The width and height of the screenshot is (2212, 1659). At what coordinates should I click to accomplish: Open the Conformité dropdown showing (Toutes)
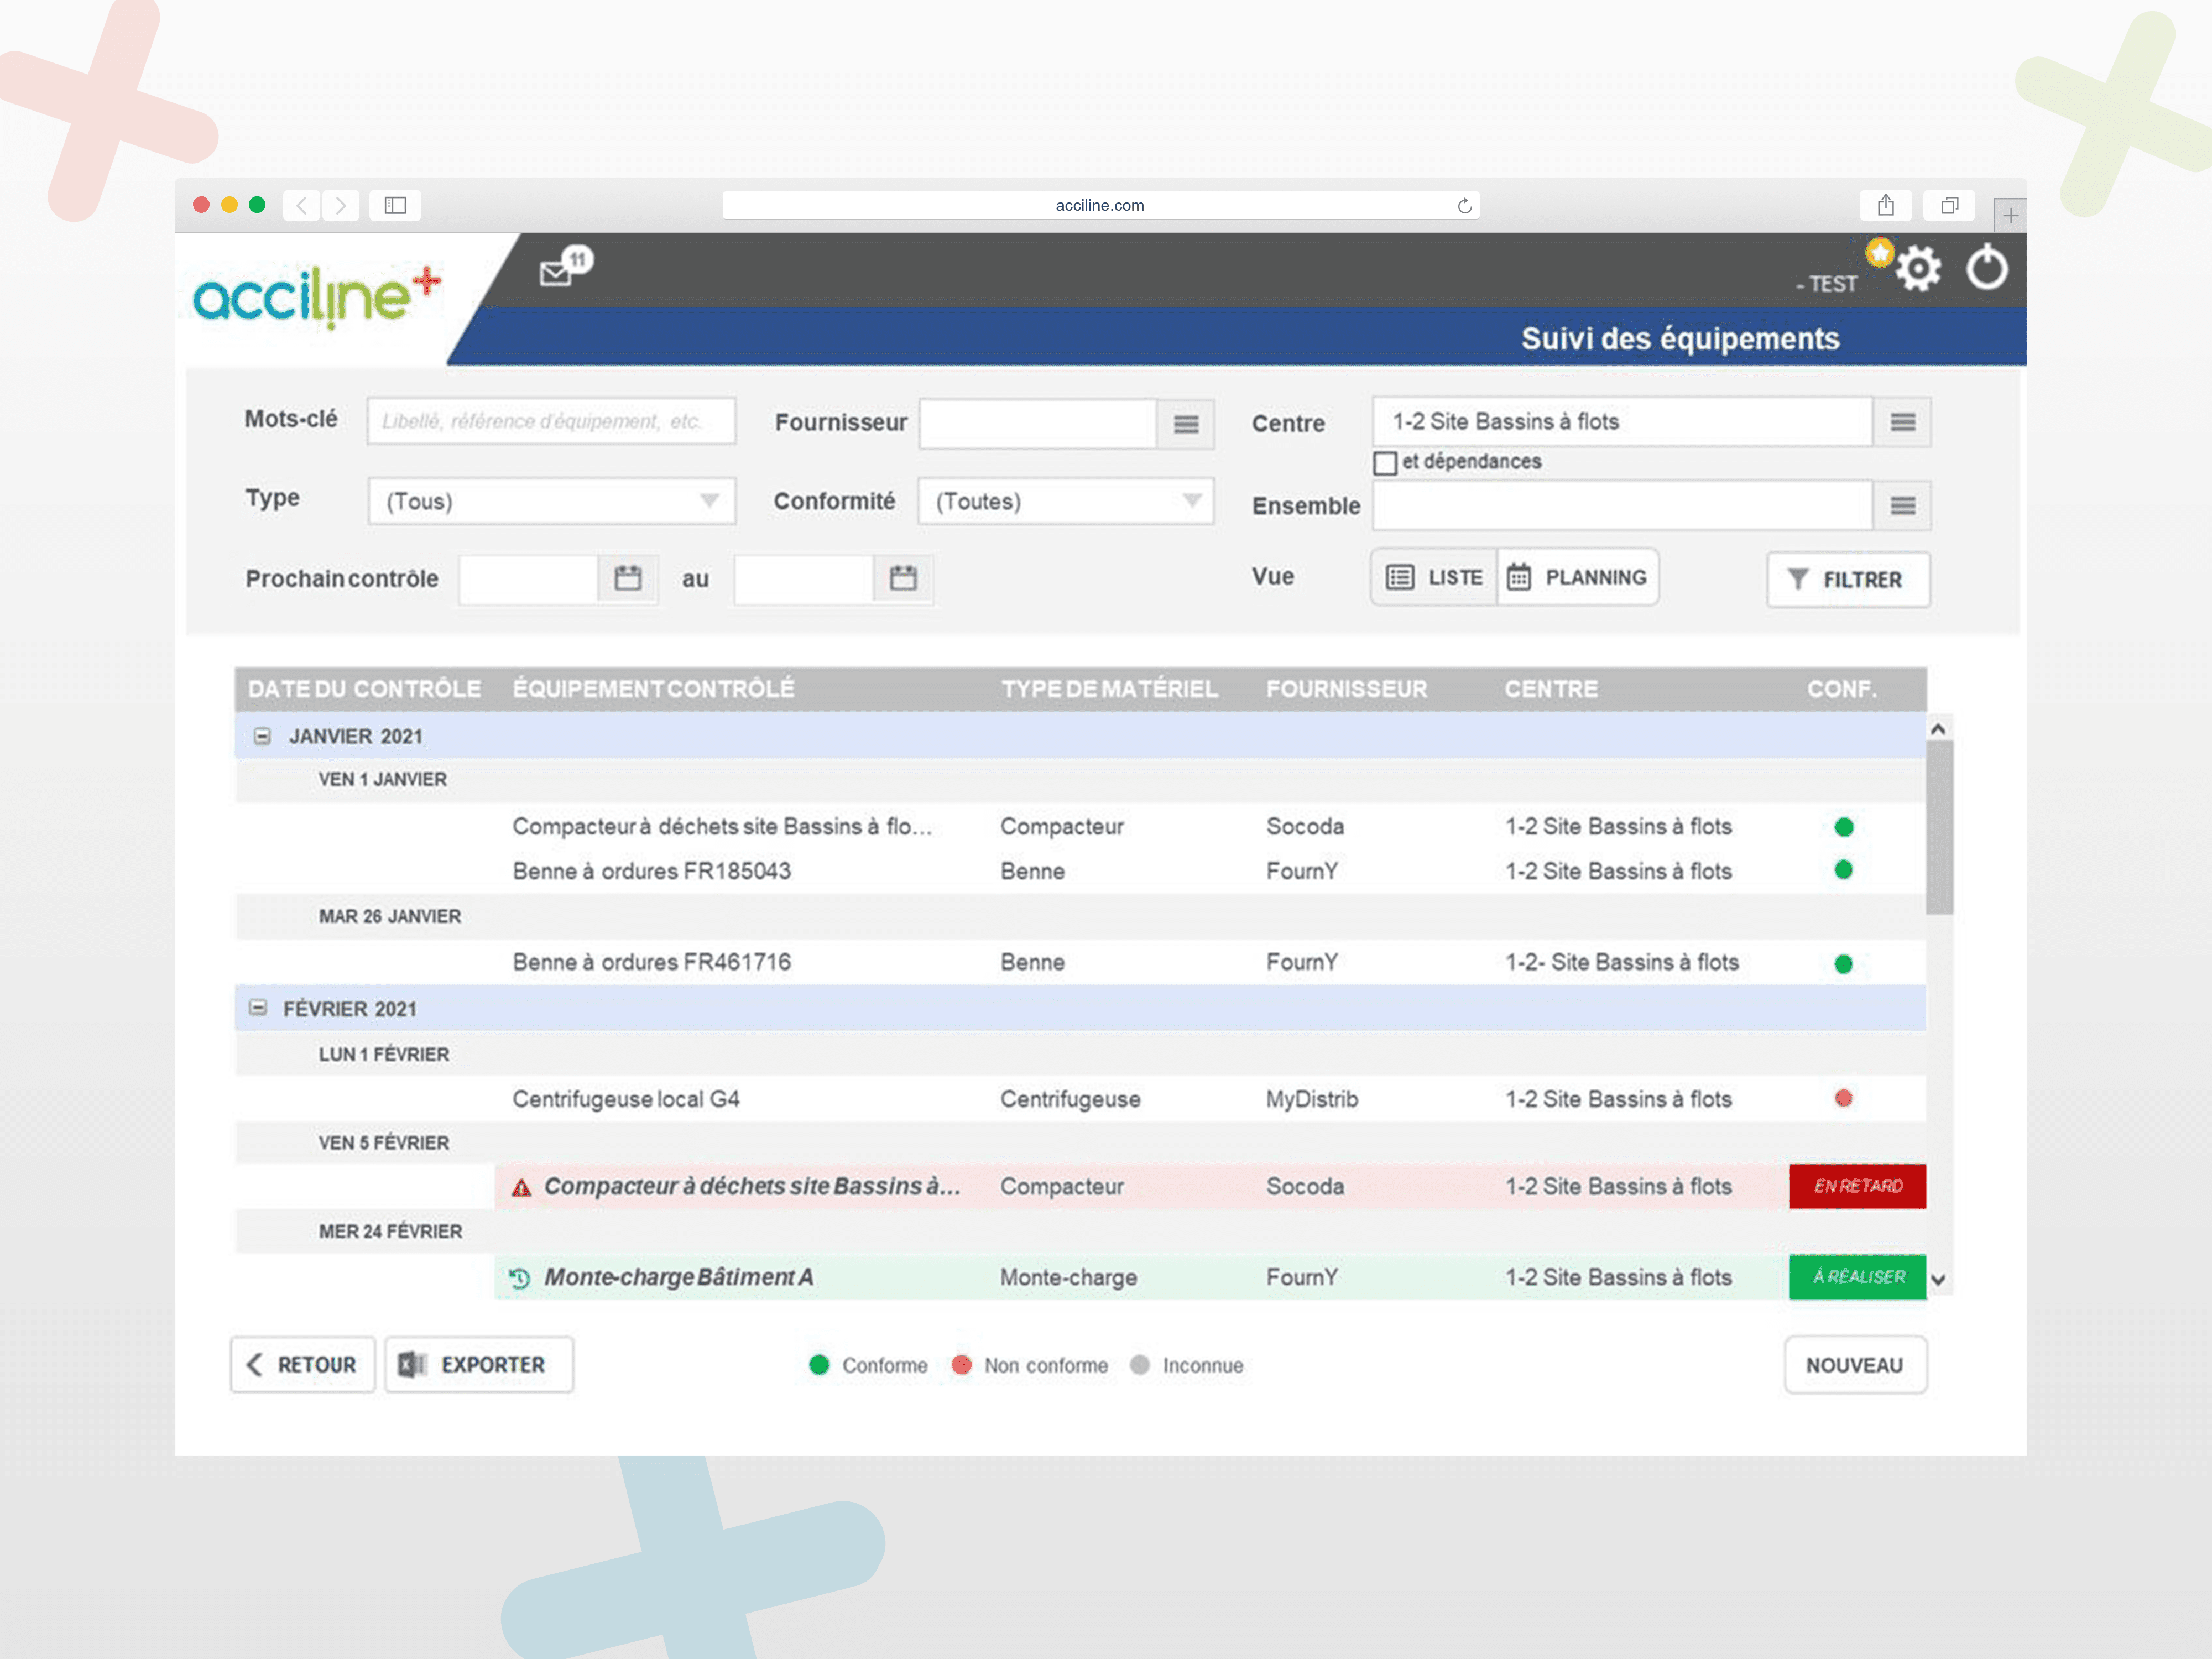[1065, 501]
